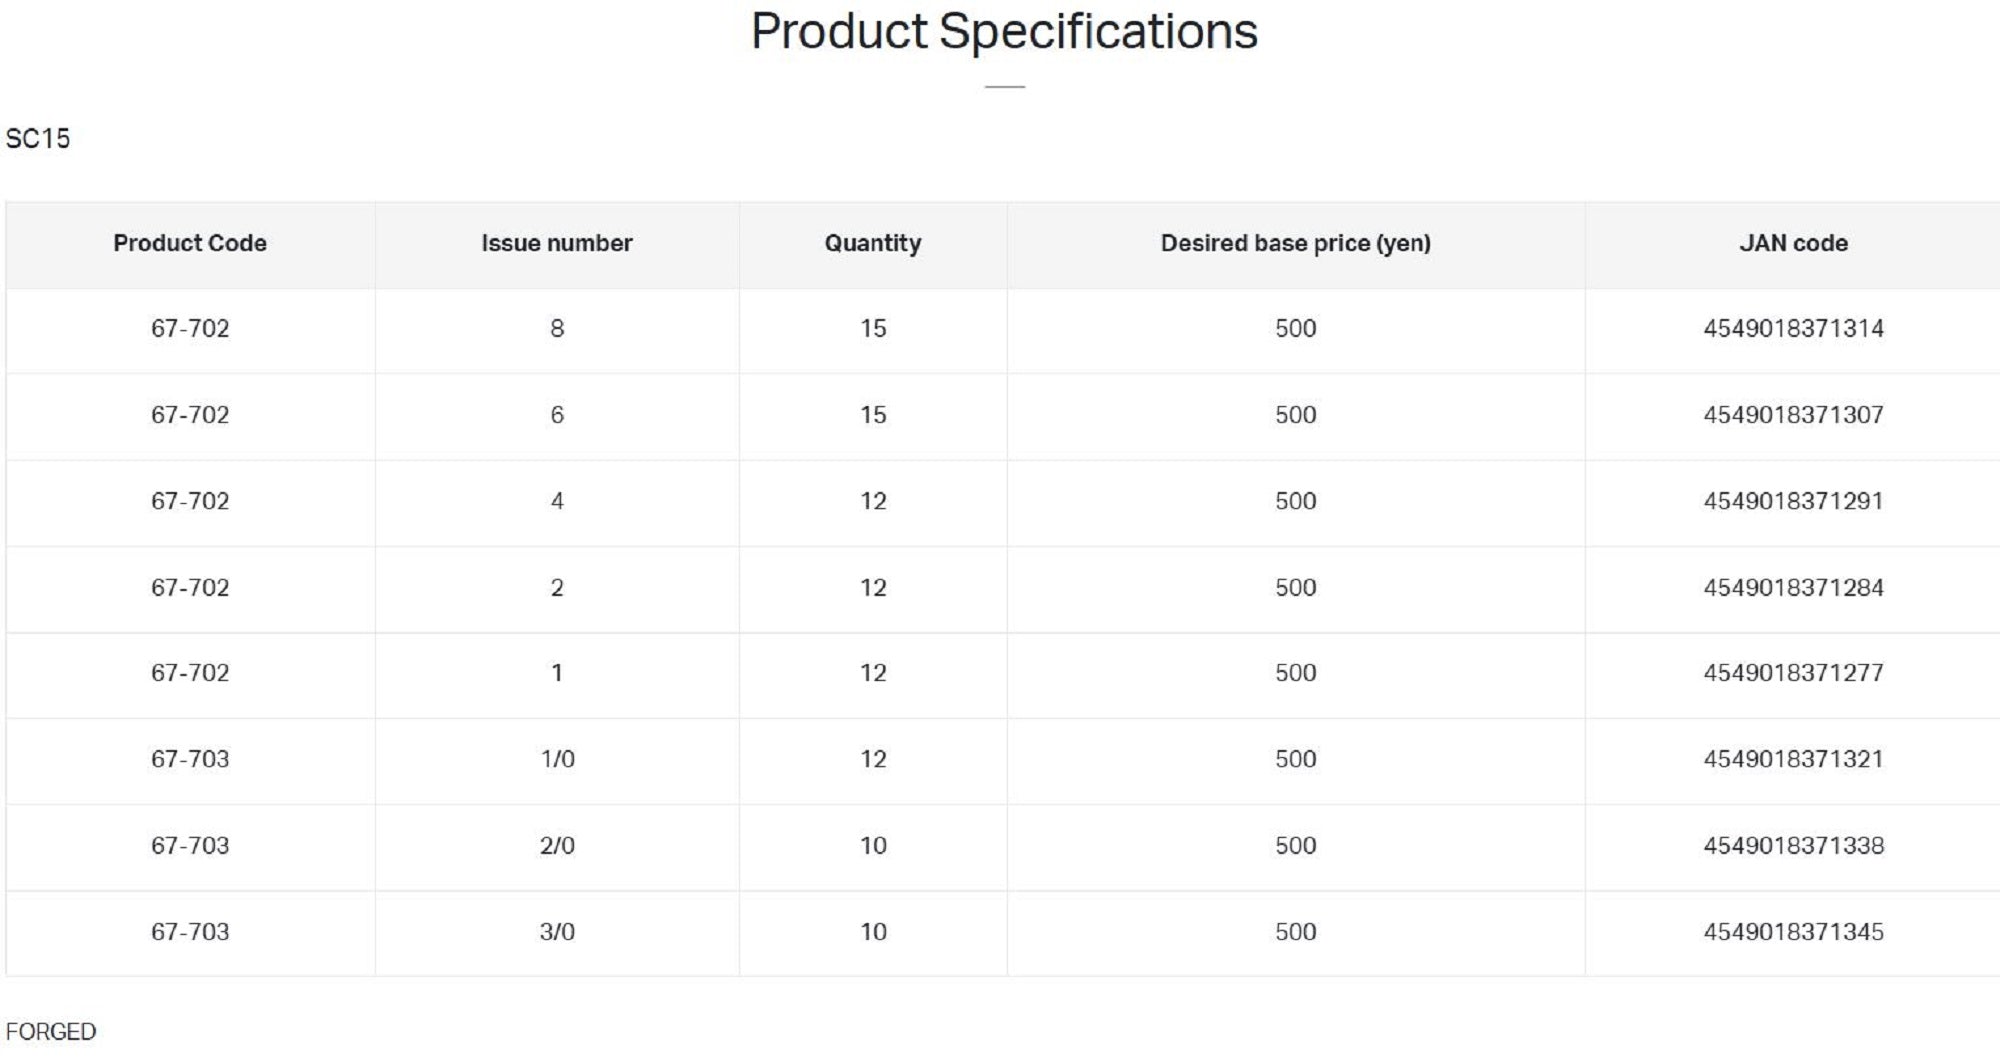Click JAN code 4549018371345
The height and width of the screenshot is (1058, 2000).
[1793, 932]
